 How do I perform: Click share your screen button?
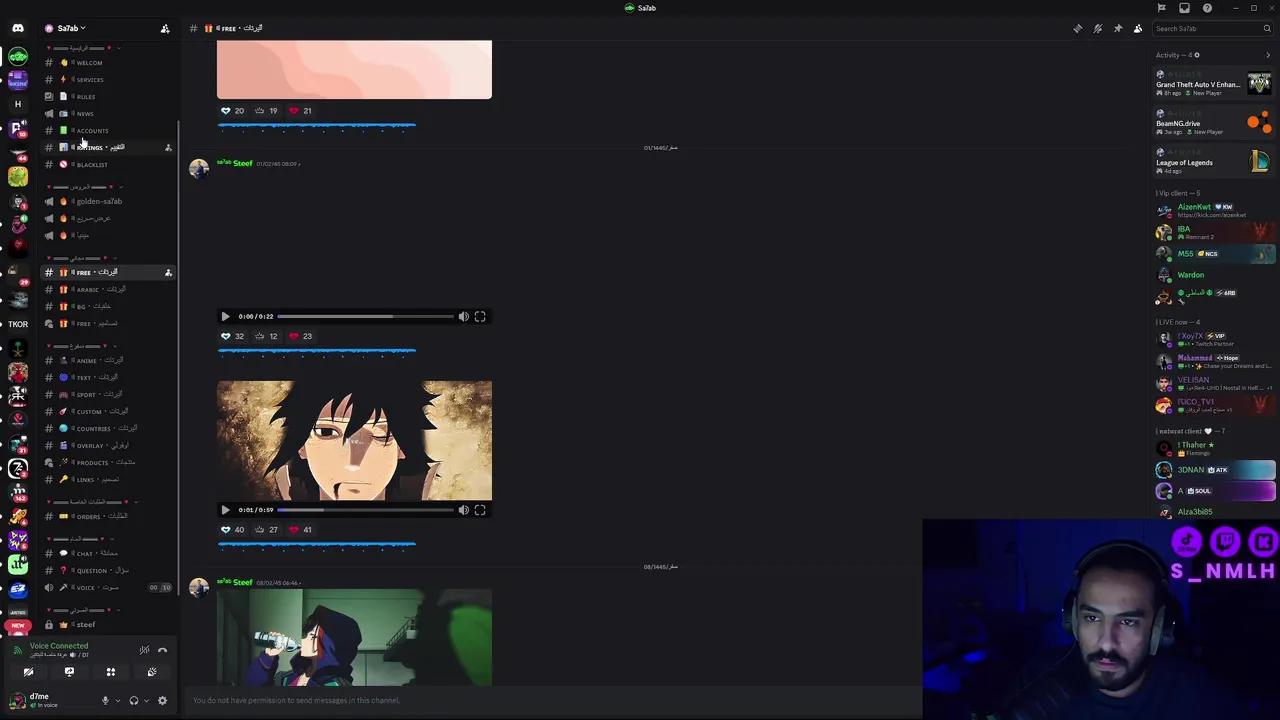click(x=69, y=672)
